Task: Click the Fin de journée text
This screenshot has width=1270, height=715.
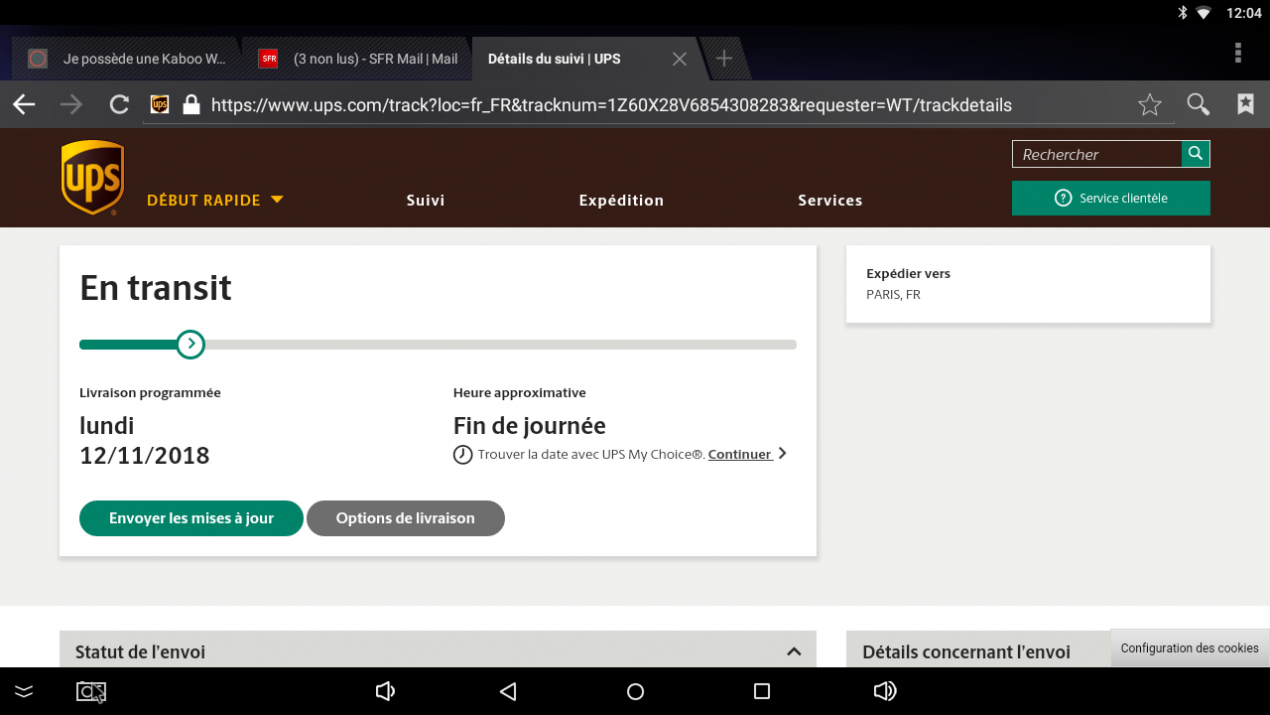Action: 529,426
